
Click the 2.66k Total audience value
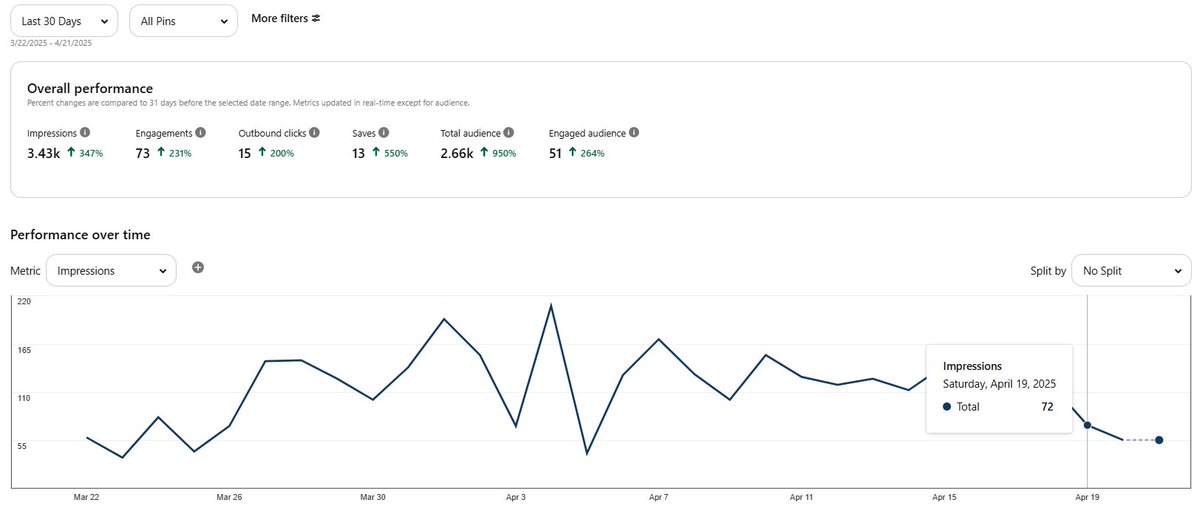coord(457,153)
